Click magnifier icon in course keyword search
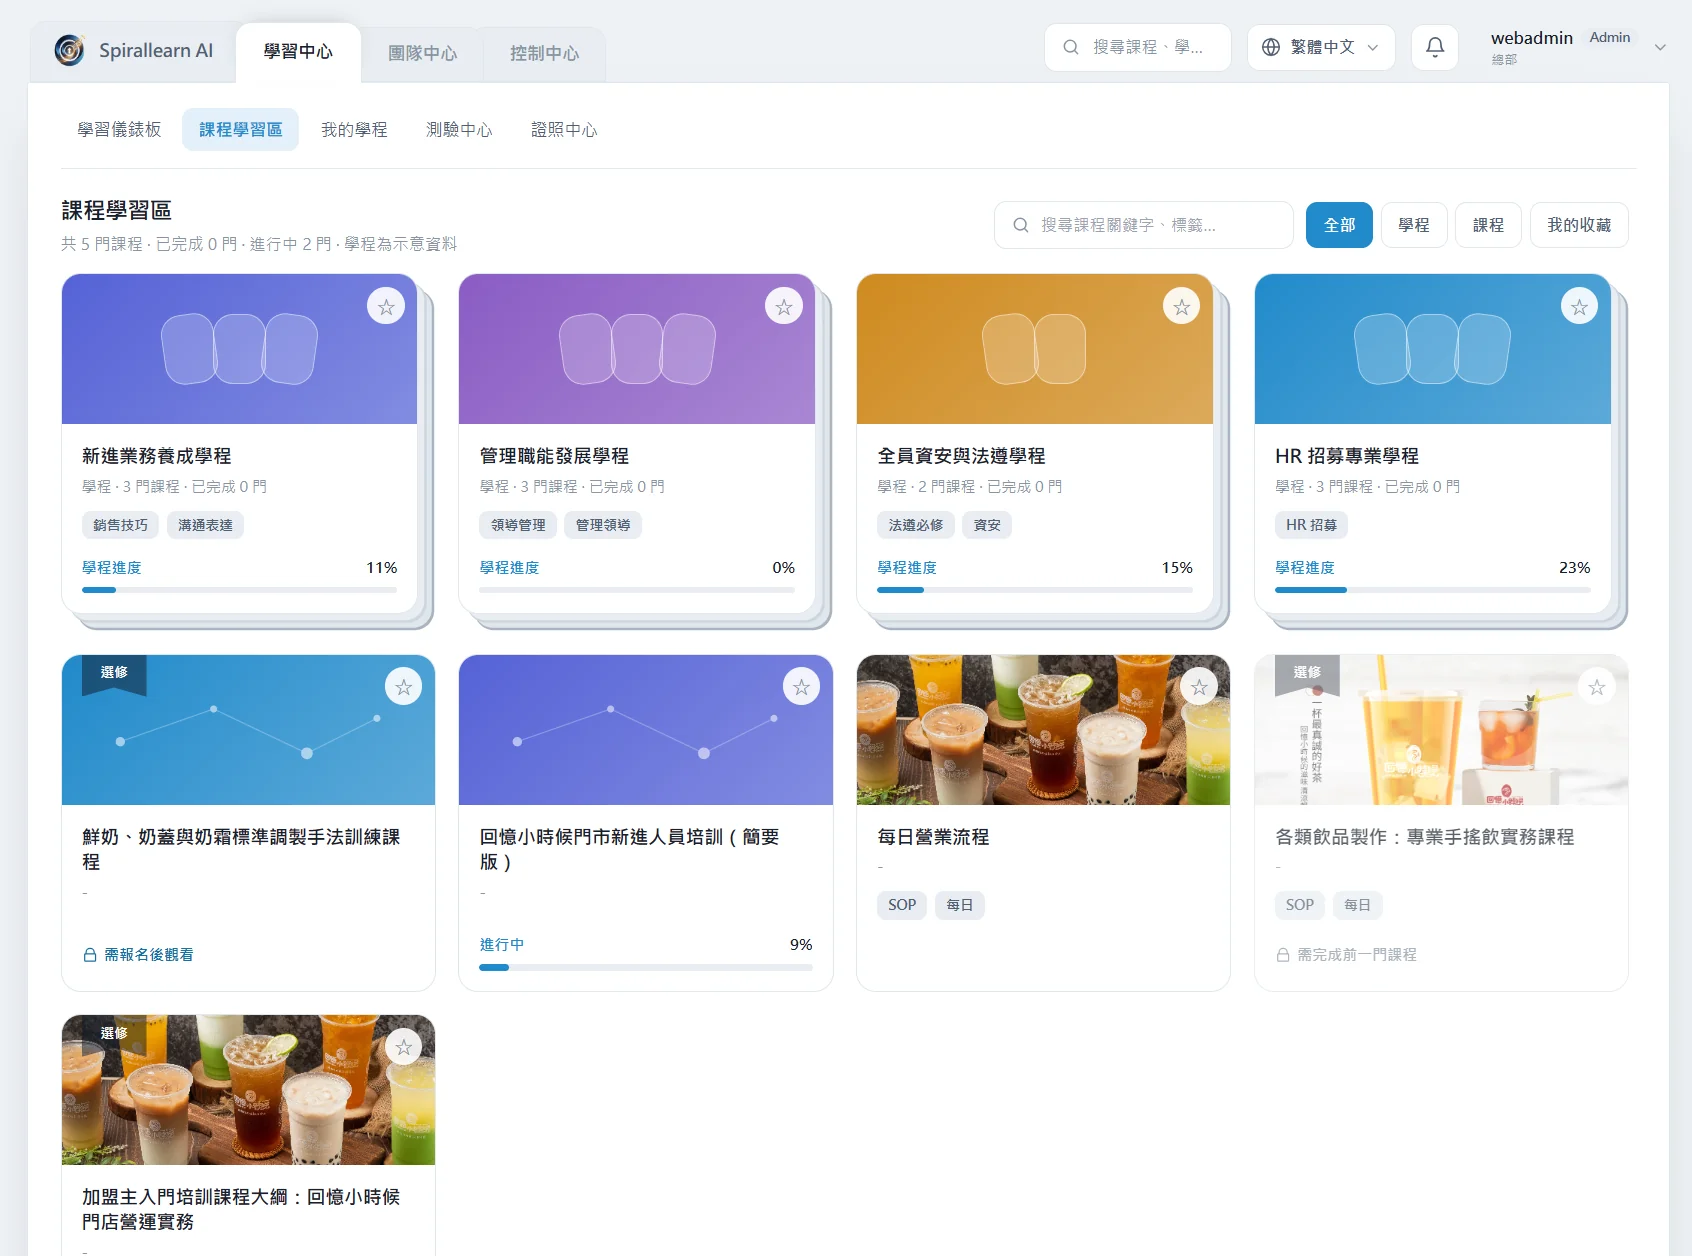1692x1256 pixels. click(1021, 225)
